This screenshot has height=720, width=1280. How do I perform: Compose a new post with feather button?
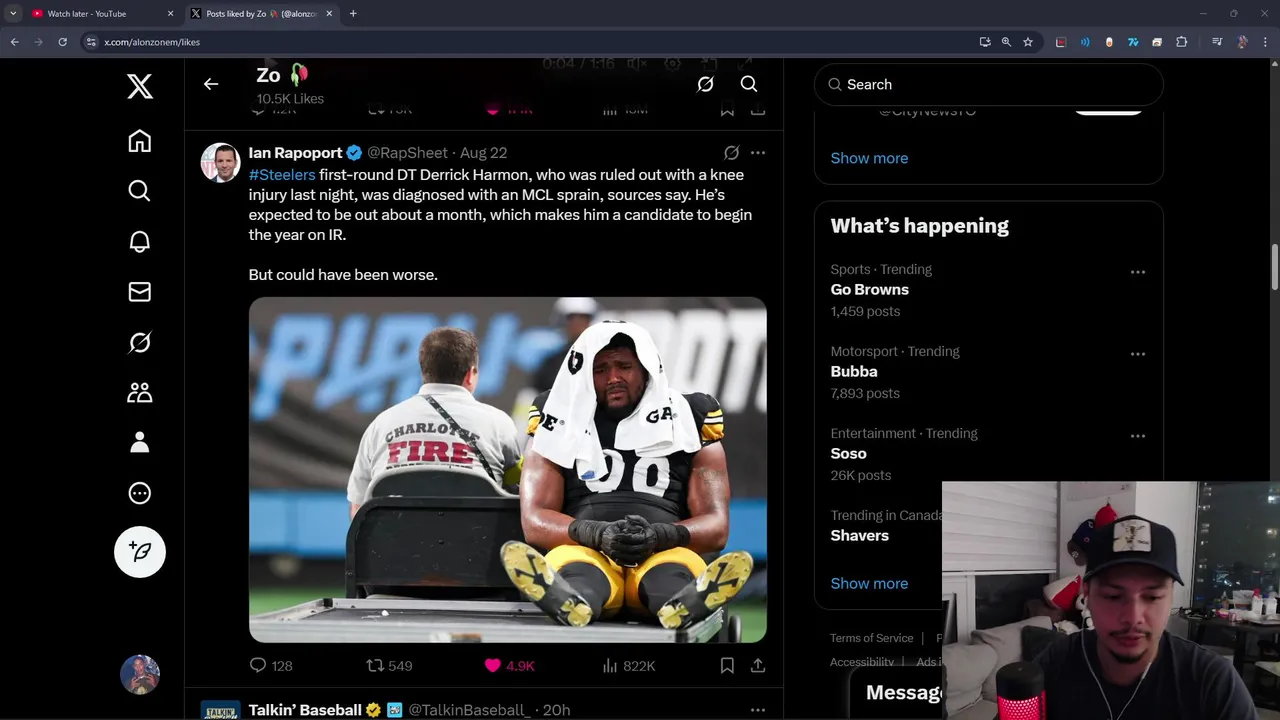140,552
